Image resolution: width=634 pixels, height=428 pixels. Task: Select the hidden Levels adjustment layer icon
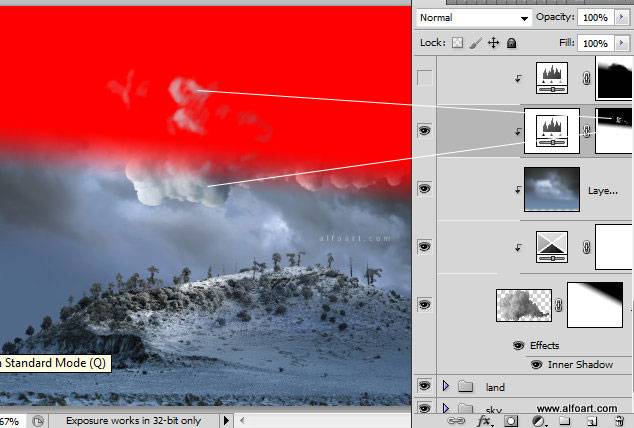pos(552,78)
